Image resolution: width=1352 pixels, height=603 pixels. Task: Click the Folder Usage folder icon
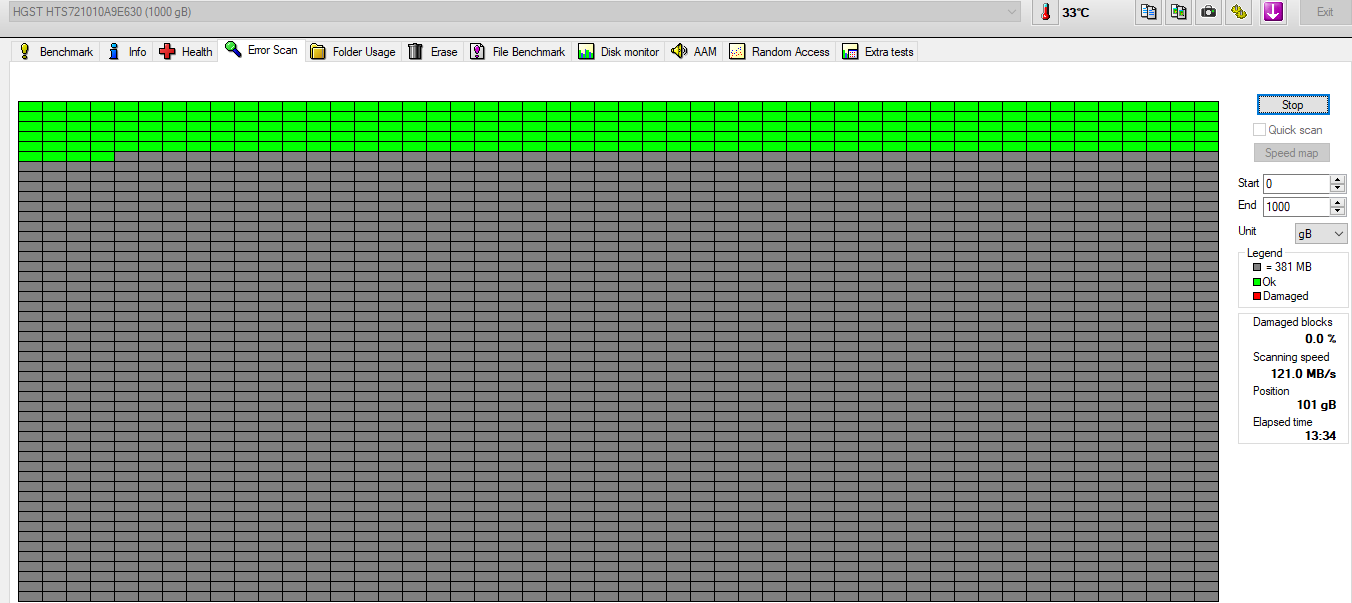318,51
